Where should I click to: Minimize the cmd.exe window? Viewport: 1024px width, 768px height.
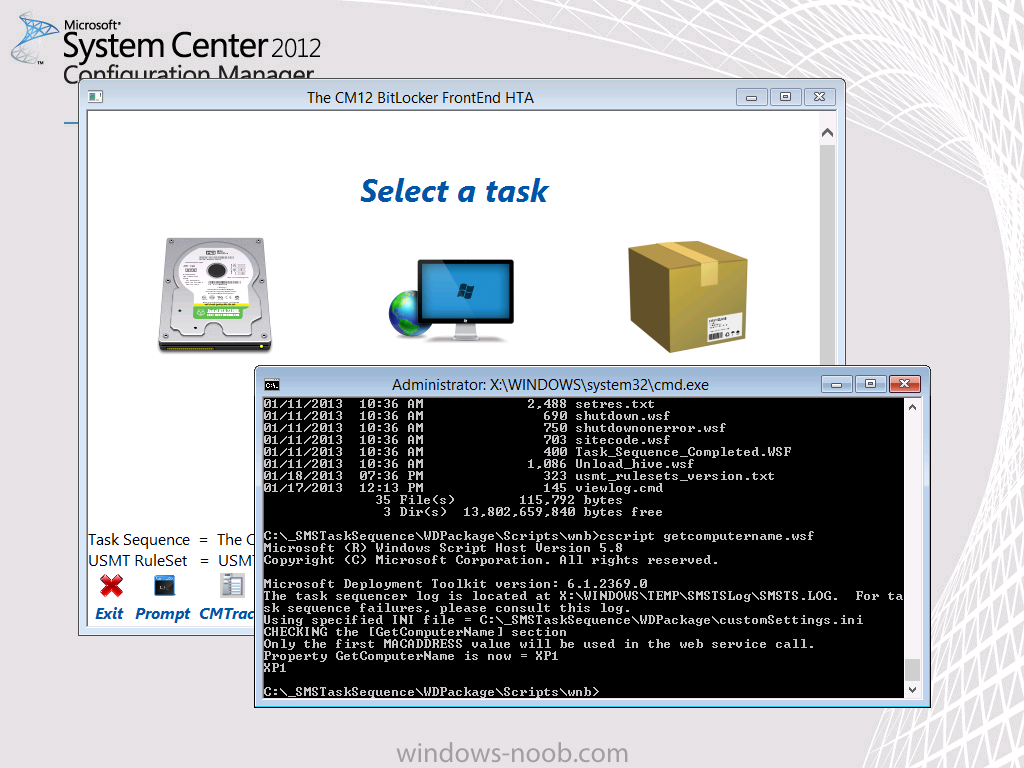tap(837, 384)
